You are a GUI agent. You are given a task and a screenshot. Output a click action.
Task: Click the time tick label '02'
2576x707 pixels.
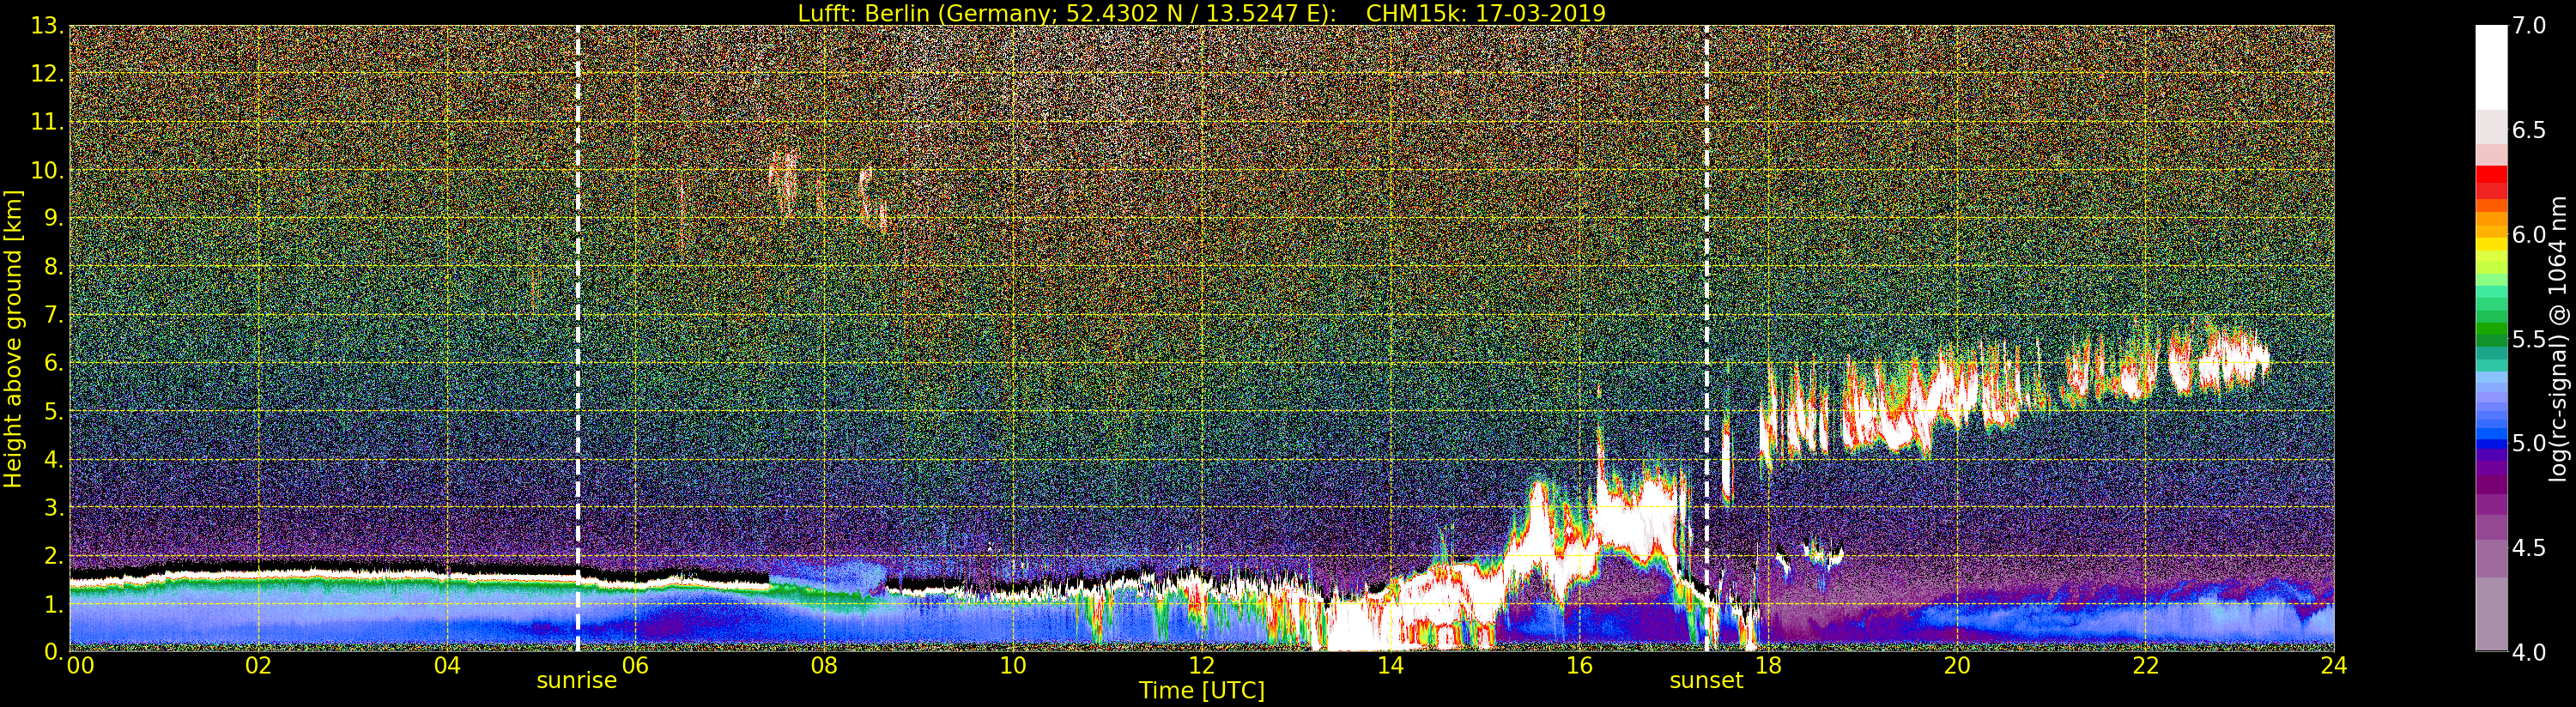coord(259,666)
